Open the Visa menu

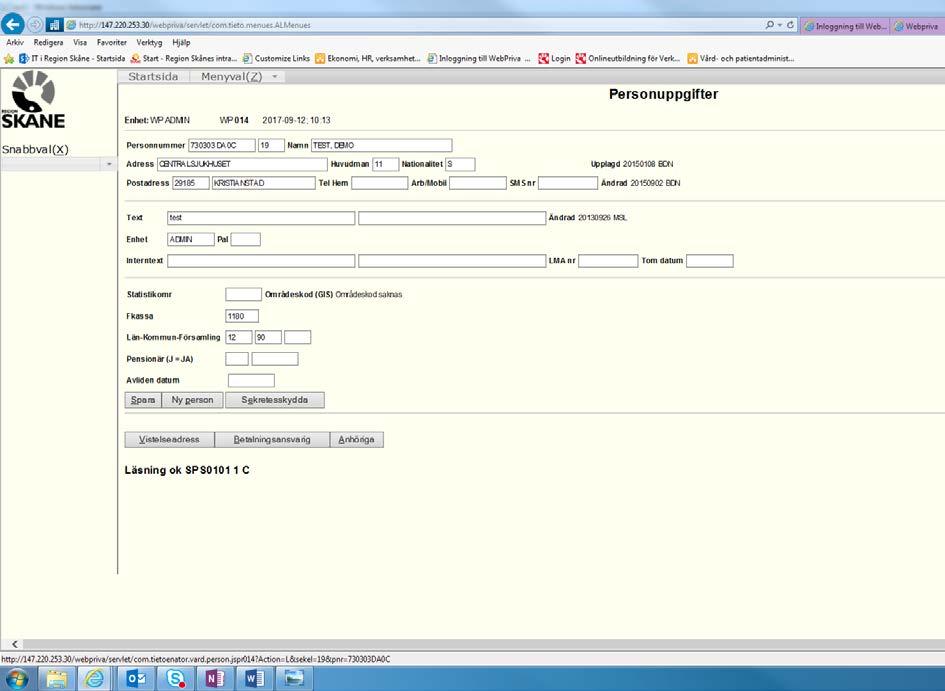pyautogui.click(x=80, y=42)
